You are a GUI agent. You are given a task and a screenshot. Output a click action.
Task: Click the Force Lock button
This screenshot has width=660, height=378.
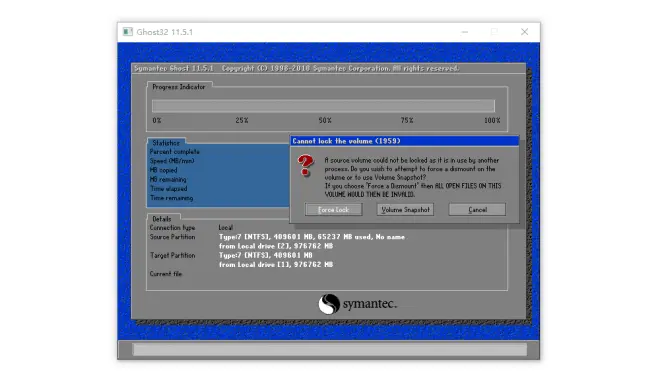[x=333, y=210]
